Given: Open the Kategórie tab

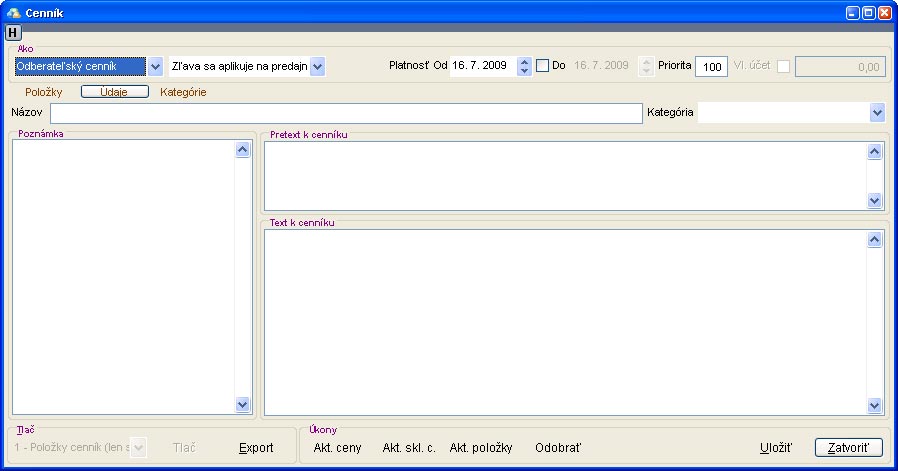Looking at the screenshot, I should pos(183,92).
